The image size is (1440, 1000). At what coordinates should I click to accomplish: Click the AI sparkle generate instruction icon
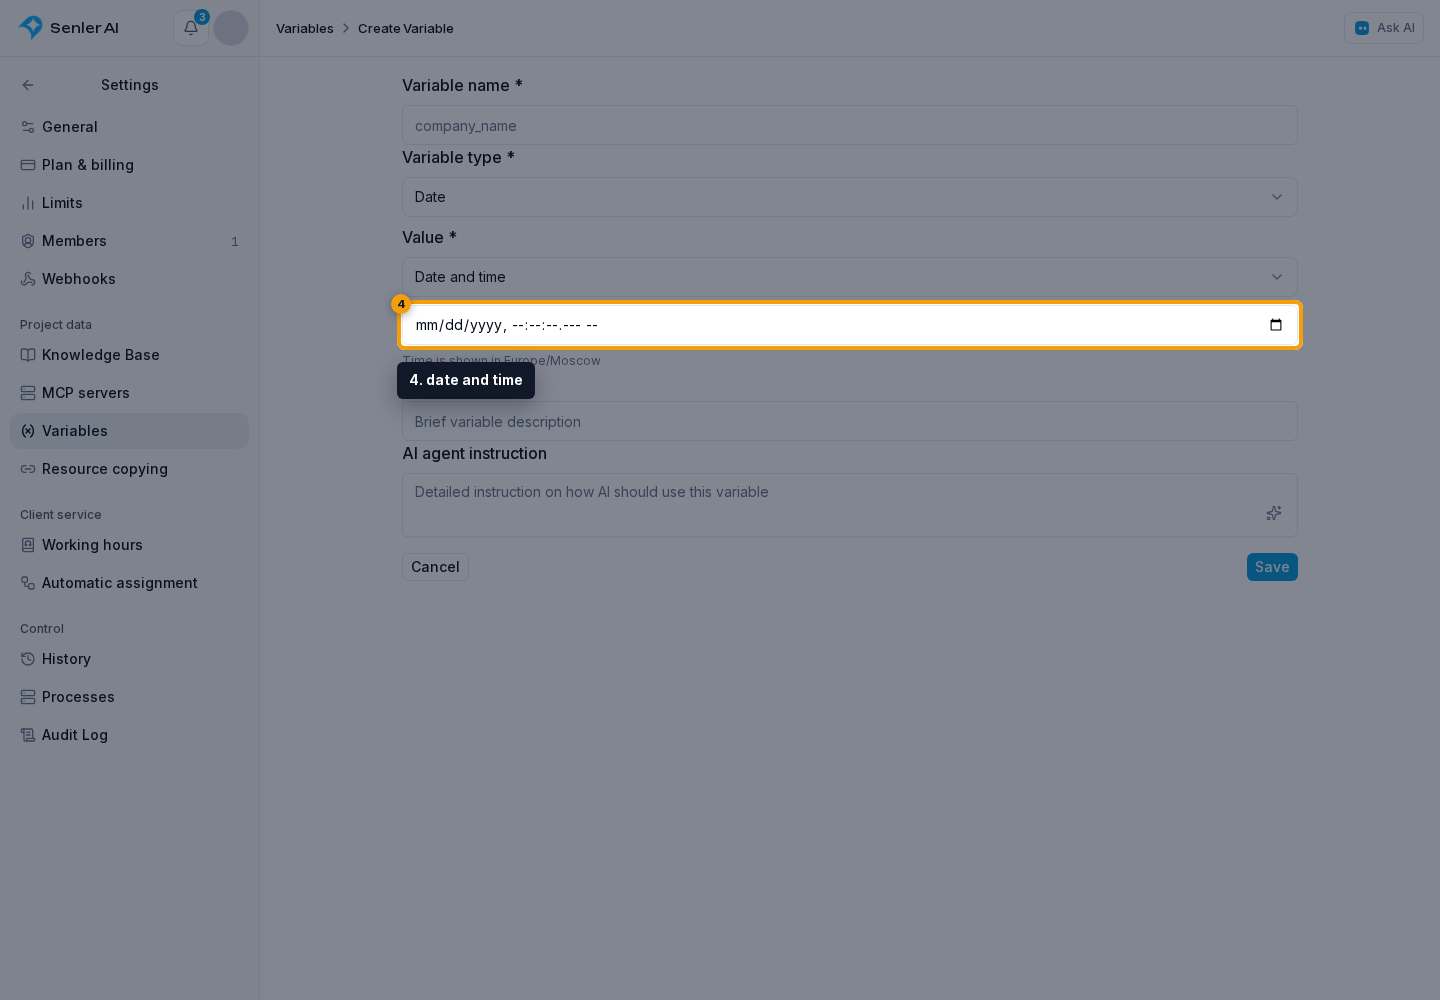(x=1274, y=513)
